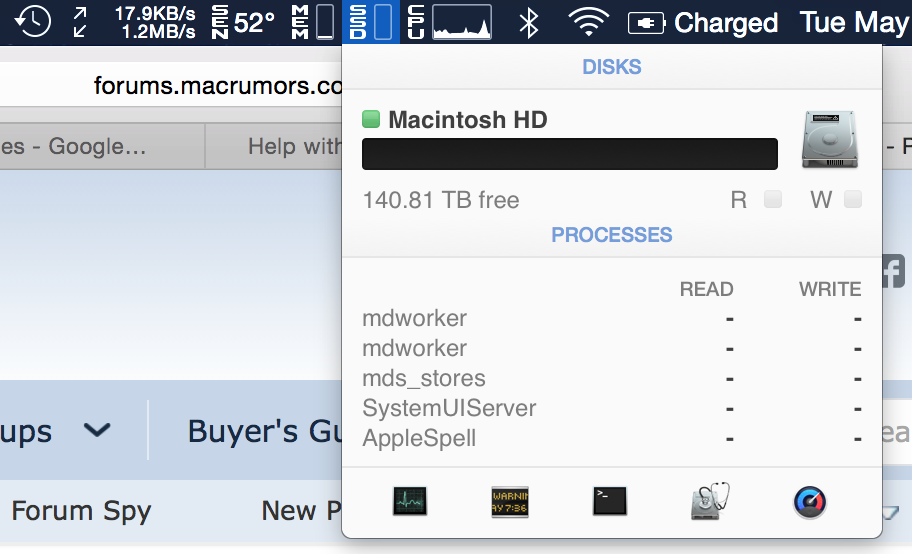
Task: Click the READ column header
Action: click(x=707, y=289)
